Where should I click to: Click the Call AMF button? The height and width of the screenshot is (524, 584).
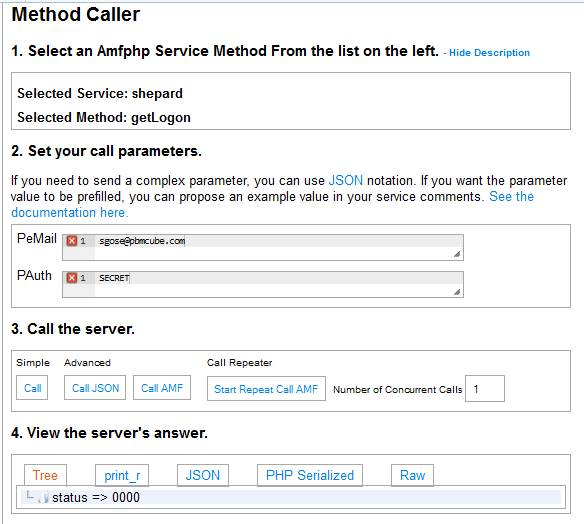[x=162, y=388]
